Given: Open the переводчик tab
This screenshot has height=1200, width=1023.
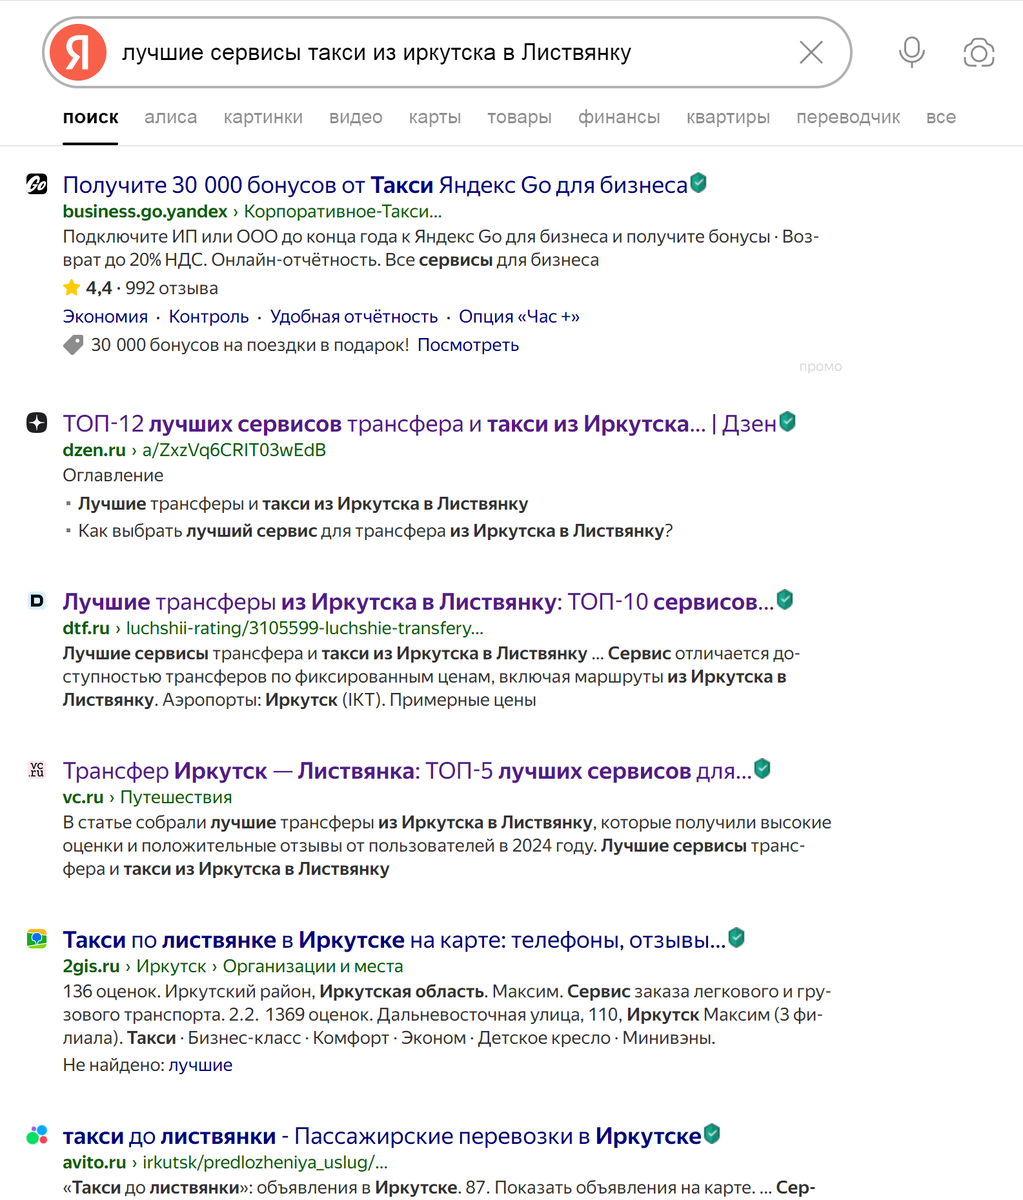Looking at the screenshot, I should pyautogui.click(x=848, y=117).
